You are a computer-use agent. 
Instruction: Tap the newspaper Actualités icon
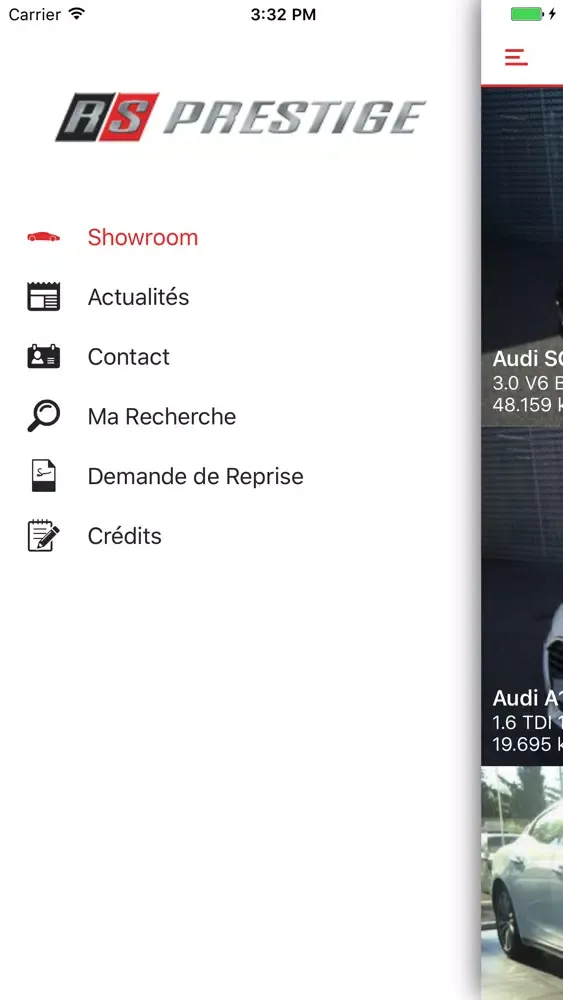43,297
